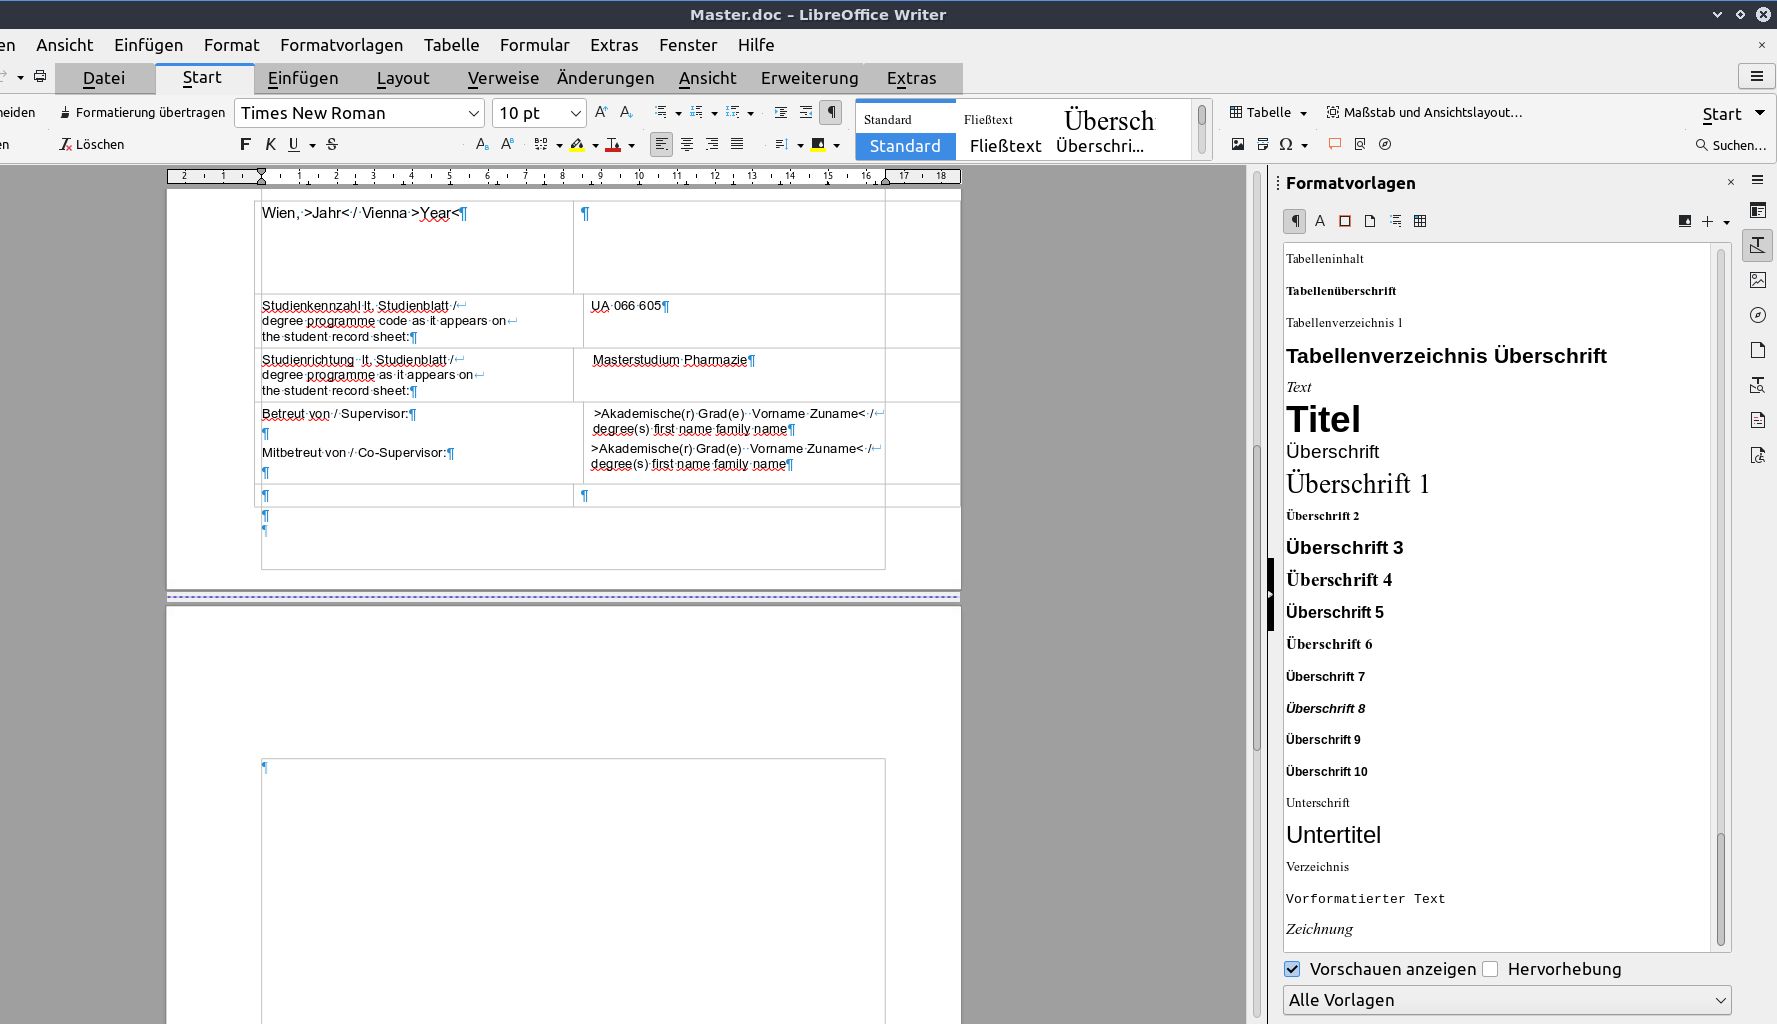The width and height of the screenshot is (1777, 1024).
Task: Switch to the Layout ribbon tab
Action: pyautogui.click(x=403, y=78)
